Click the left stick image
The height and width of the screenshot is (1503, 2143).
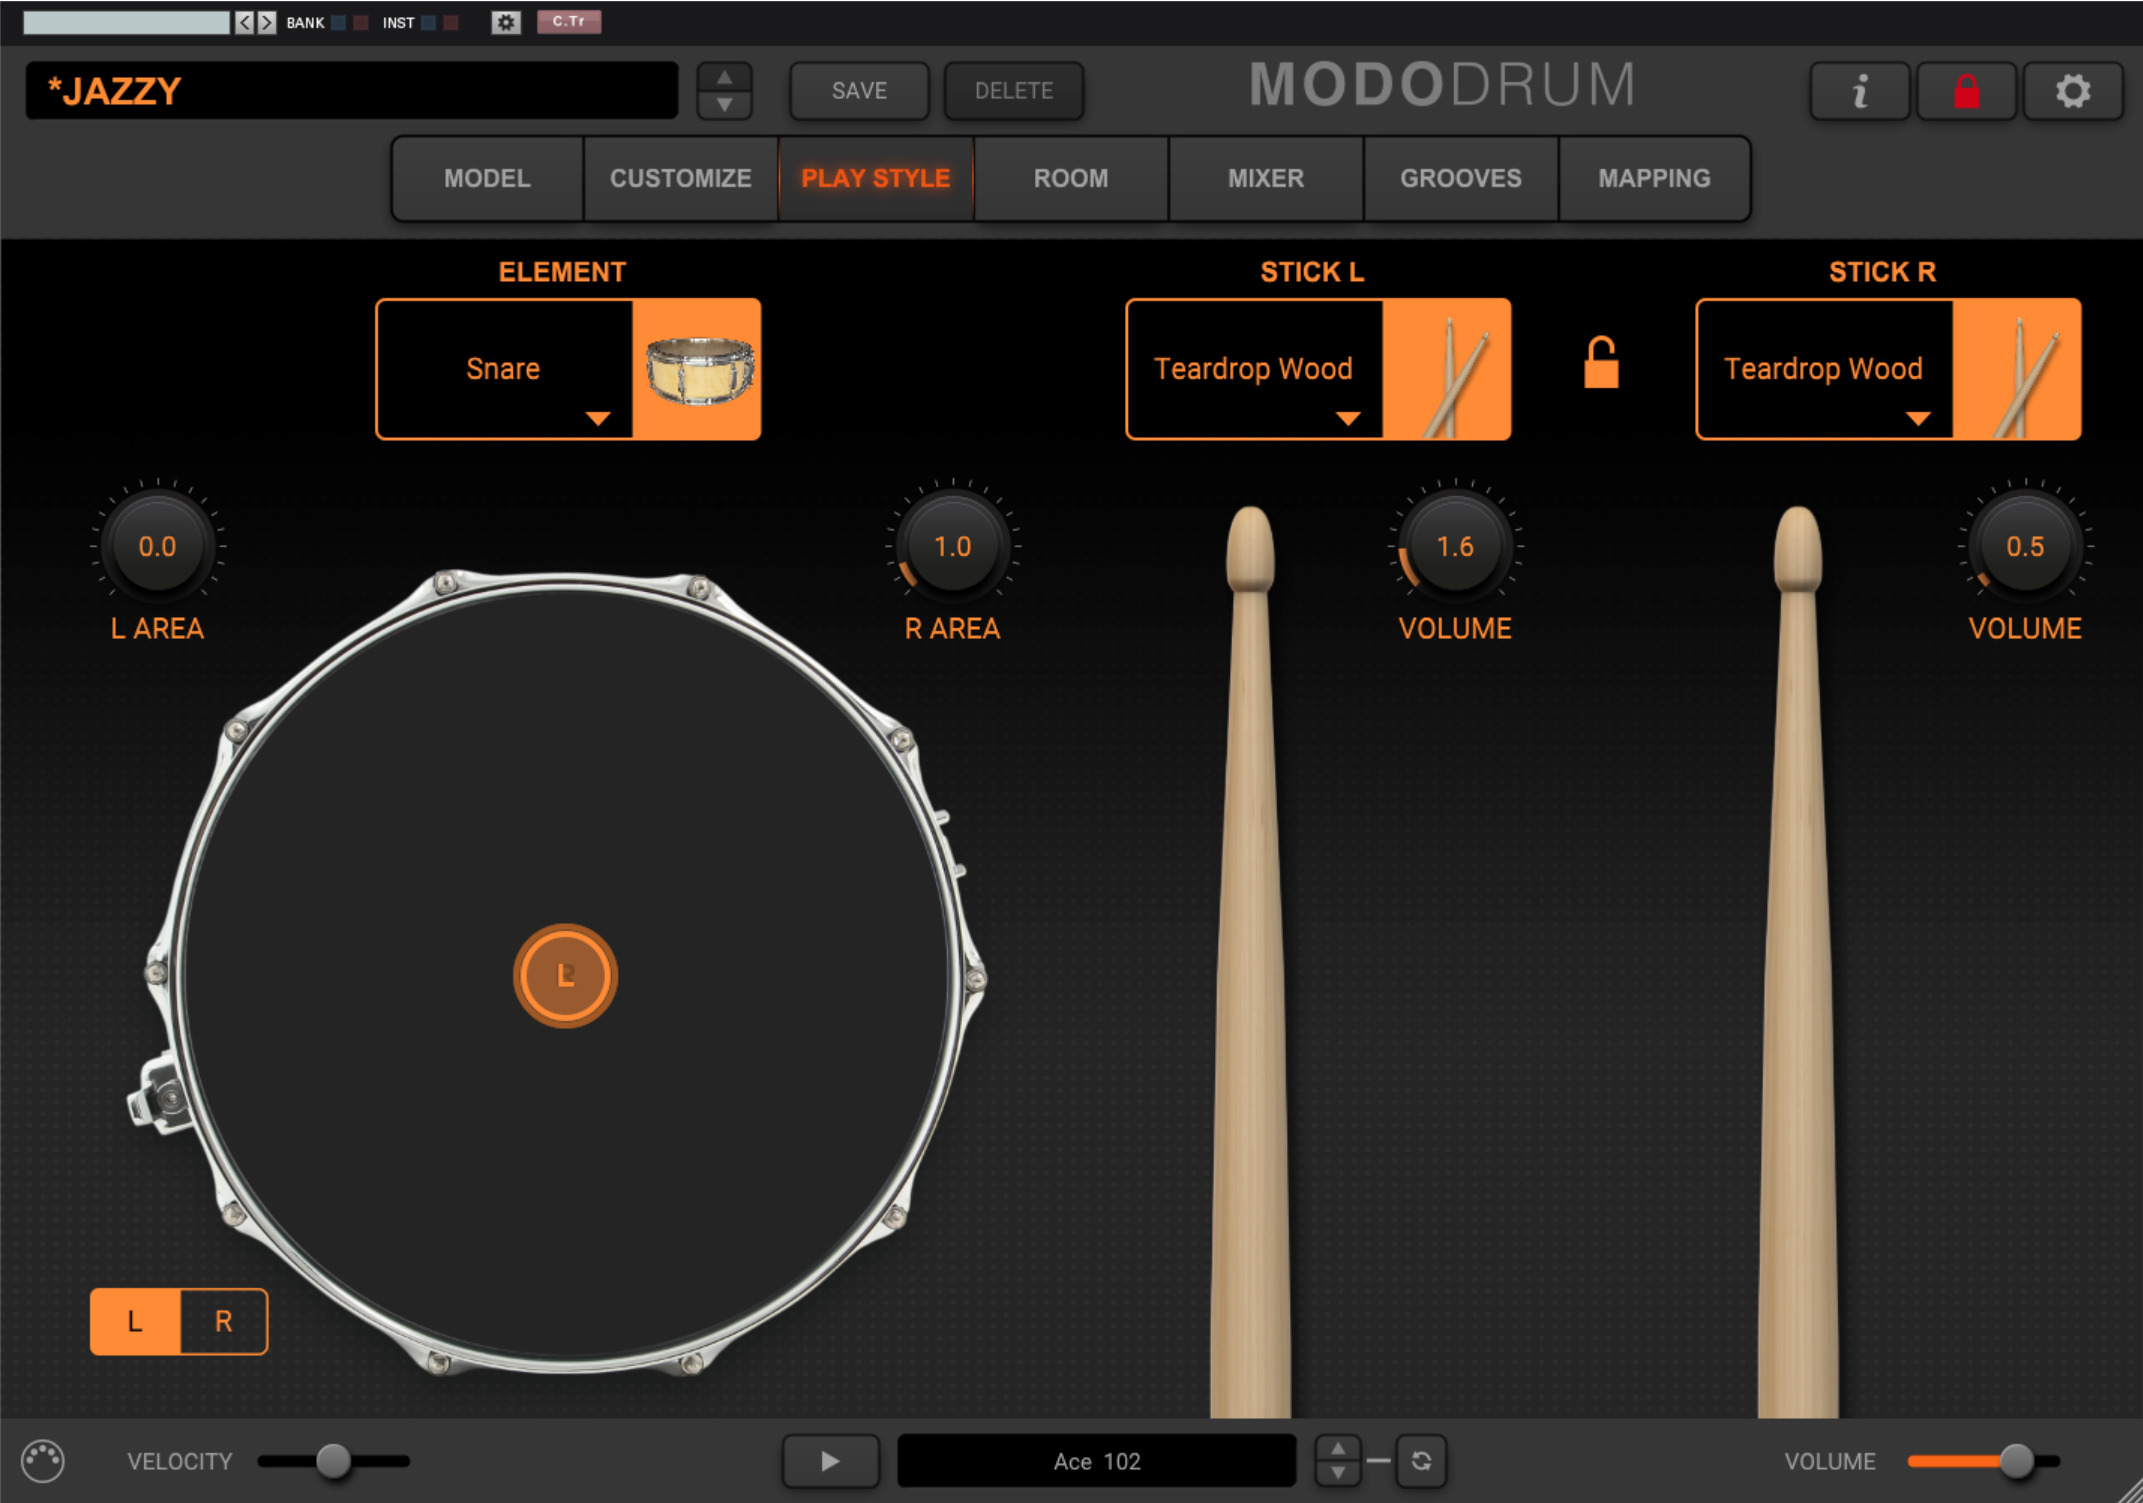pyautogui.click(x=1250, y=960)
